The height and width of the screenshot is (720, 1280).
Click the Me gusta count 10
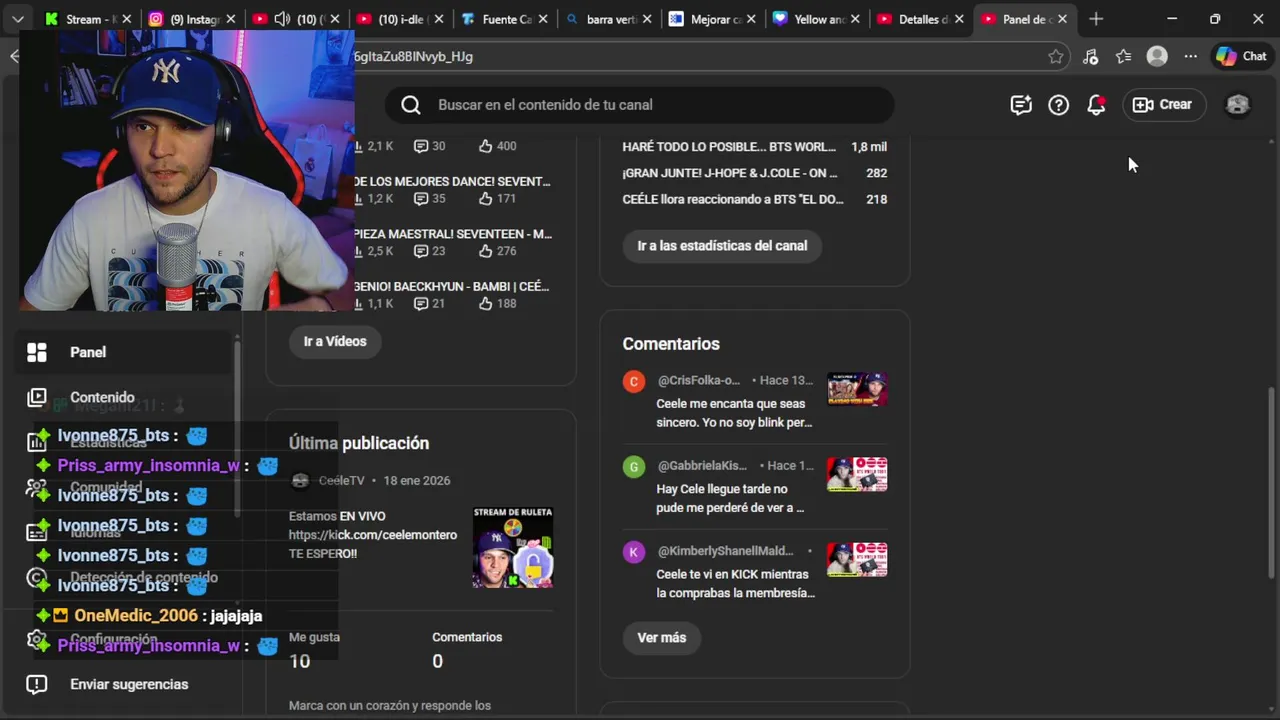pyautogui.click(x=299, y=661)
